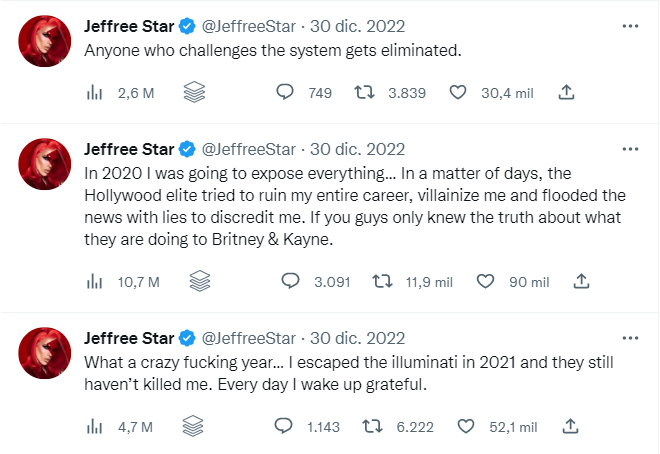Like the tweet with 90 mil likes
The height and width of the screenshot is (454, 660).
click(x=486, y=282)
